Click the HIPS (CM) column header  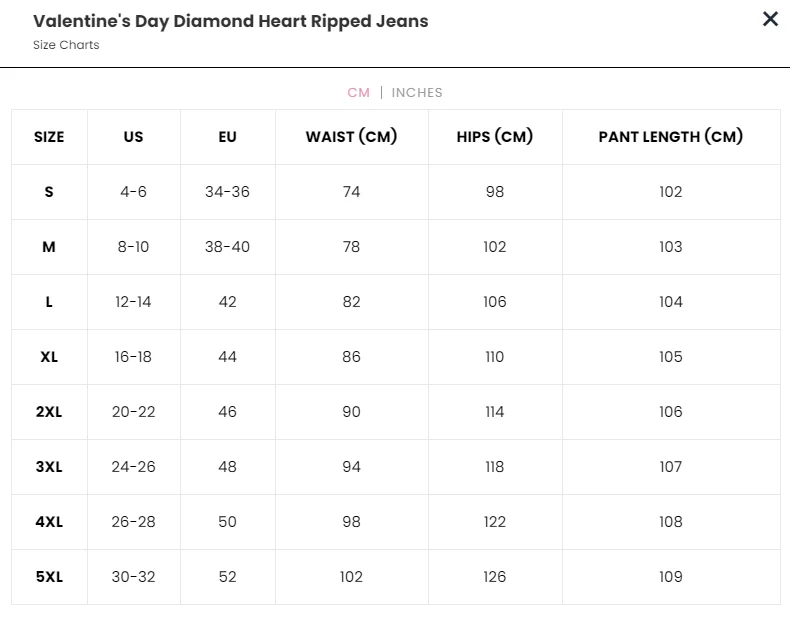[x=495, y=137]
